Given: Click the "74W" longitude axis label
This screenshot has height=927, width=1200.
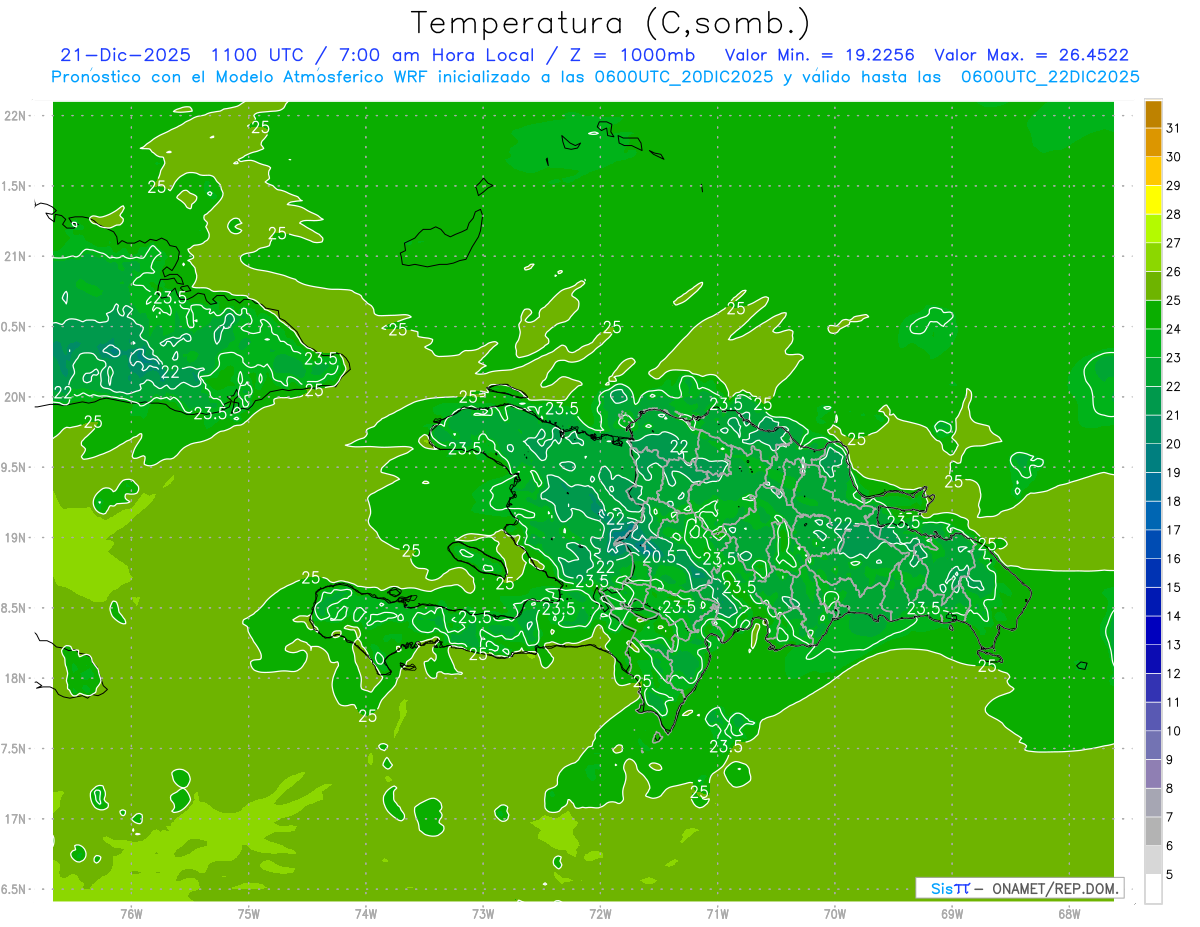Looking at the screenshot, I should (366, 914).
